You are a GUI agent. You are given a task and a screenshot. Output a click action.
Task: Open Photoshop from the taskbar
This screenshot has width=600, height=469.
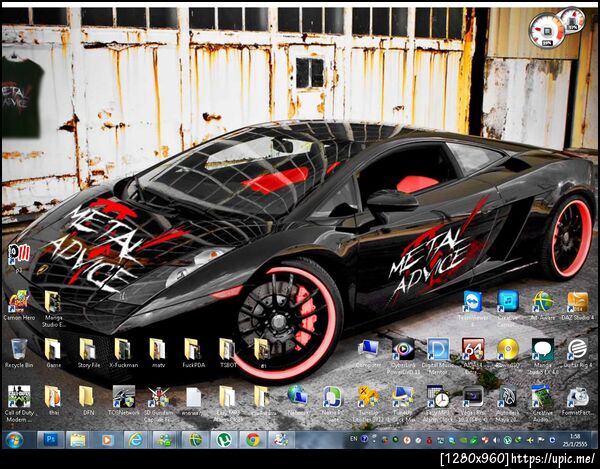(51, 440)
